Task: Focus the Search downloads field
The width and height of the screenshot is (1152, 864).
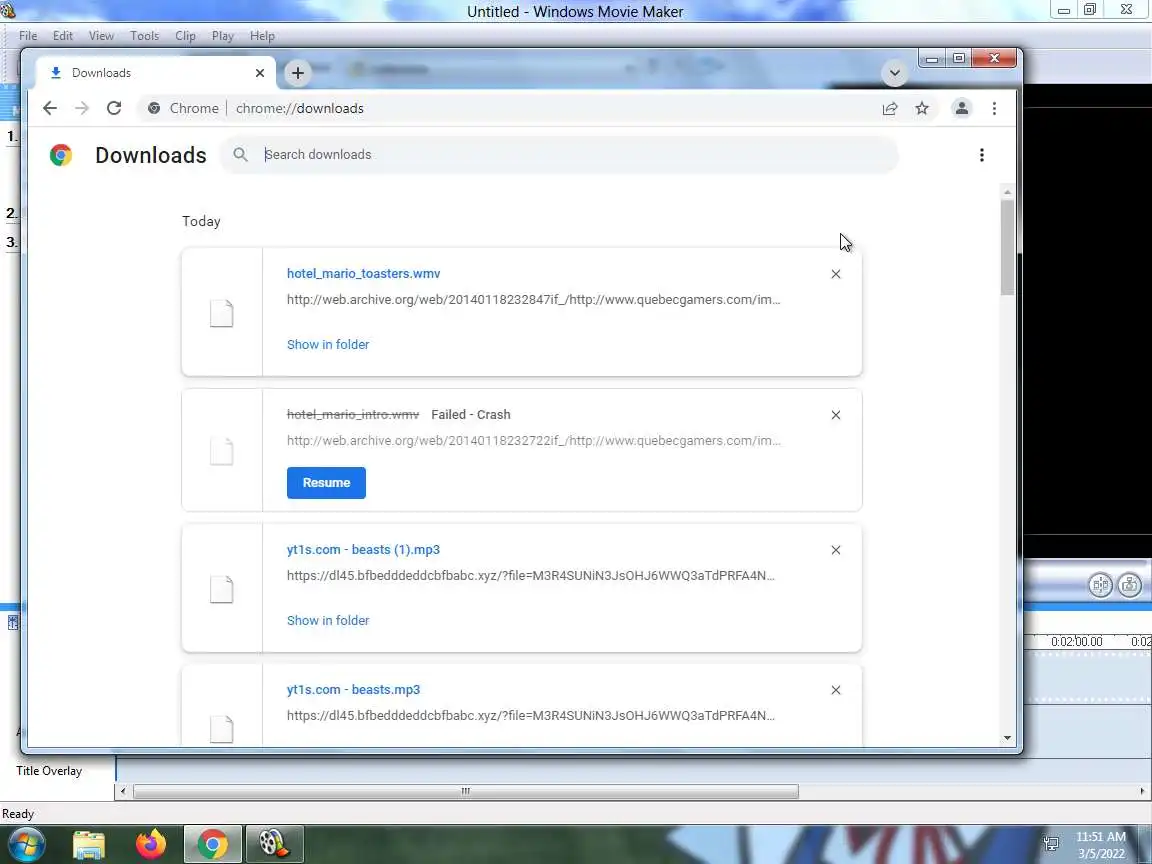Action: coord(558,155)
